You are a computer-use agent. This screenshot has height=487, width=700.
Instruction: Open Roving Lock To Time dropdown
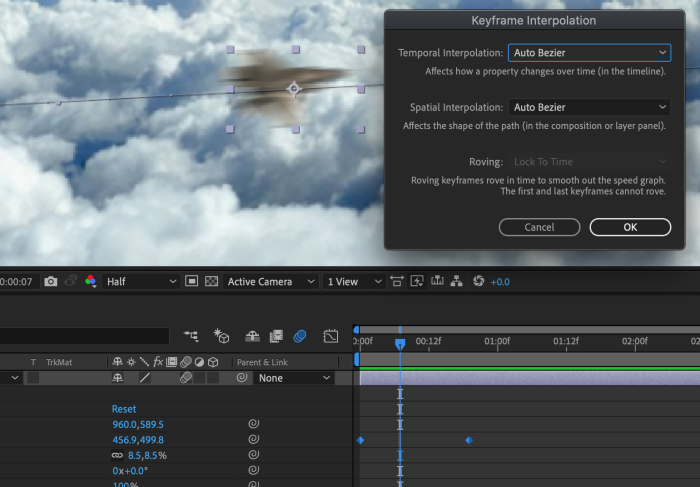coord(589,162)
